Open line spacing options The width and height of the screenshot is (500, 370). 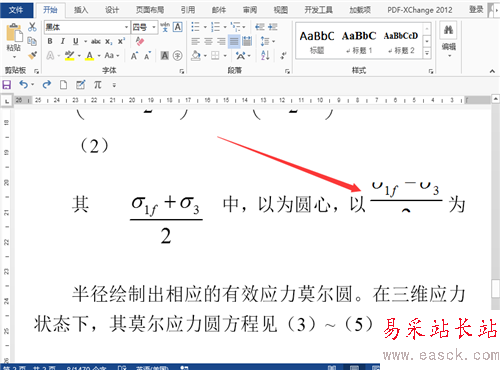pyautogui.click(x=265, y=41)
